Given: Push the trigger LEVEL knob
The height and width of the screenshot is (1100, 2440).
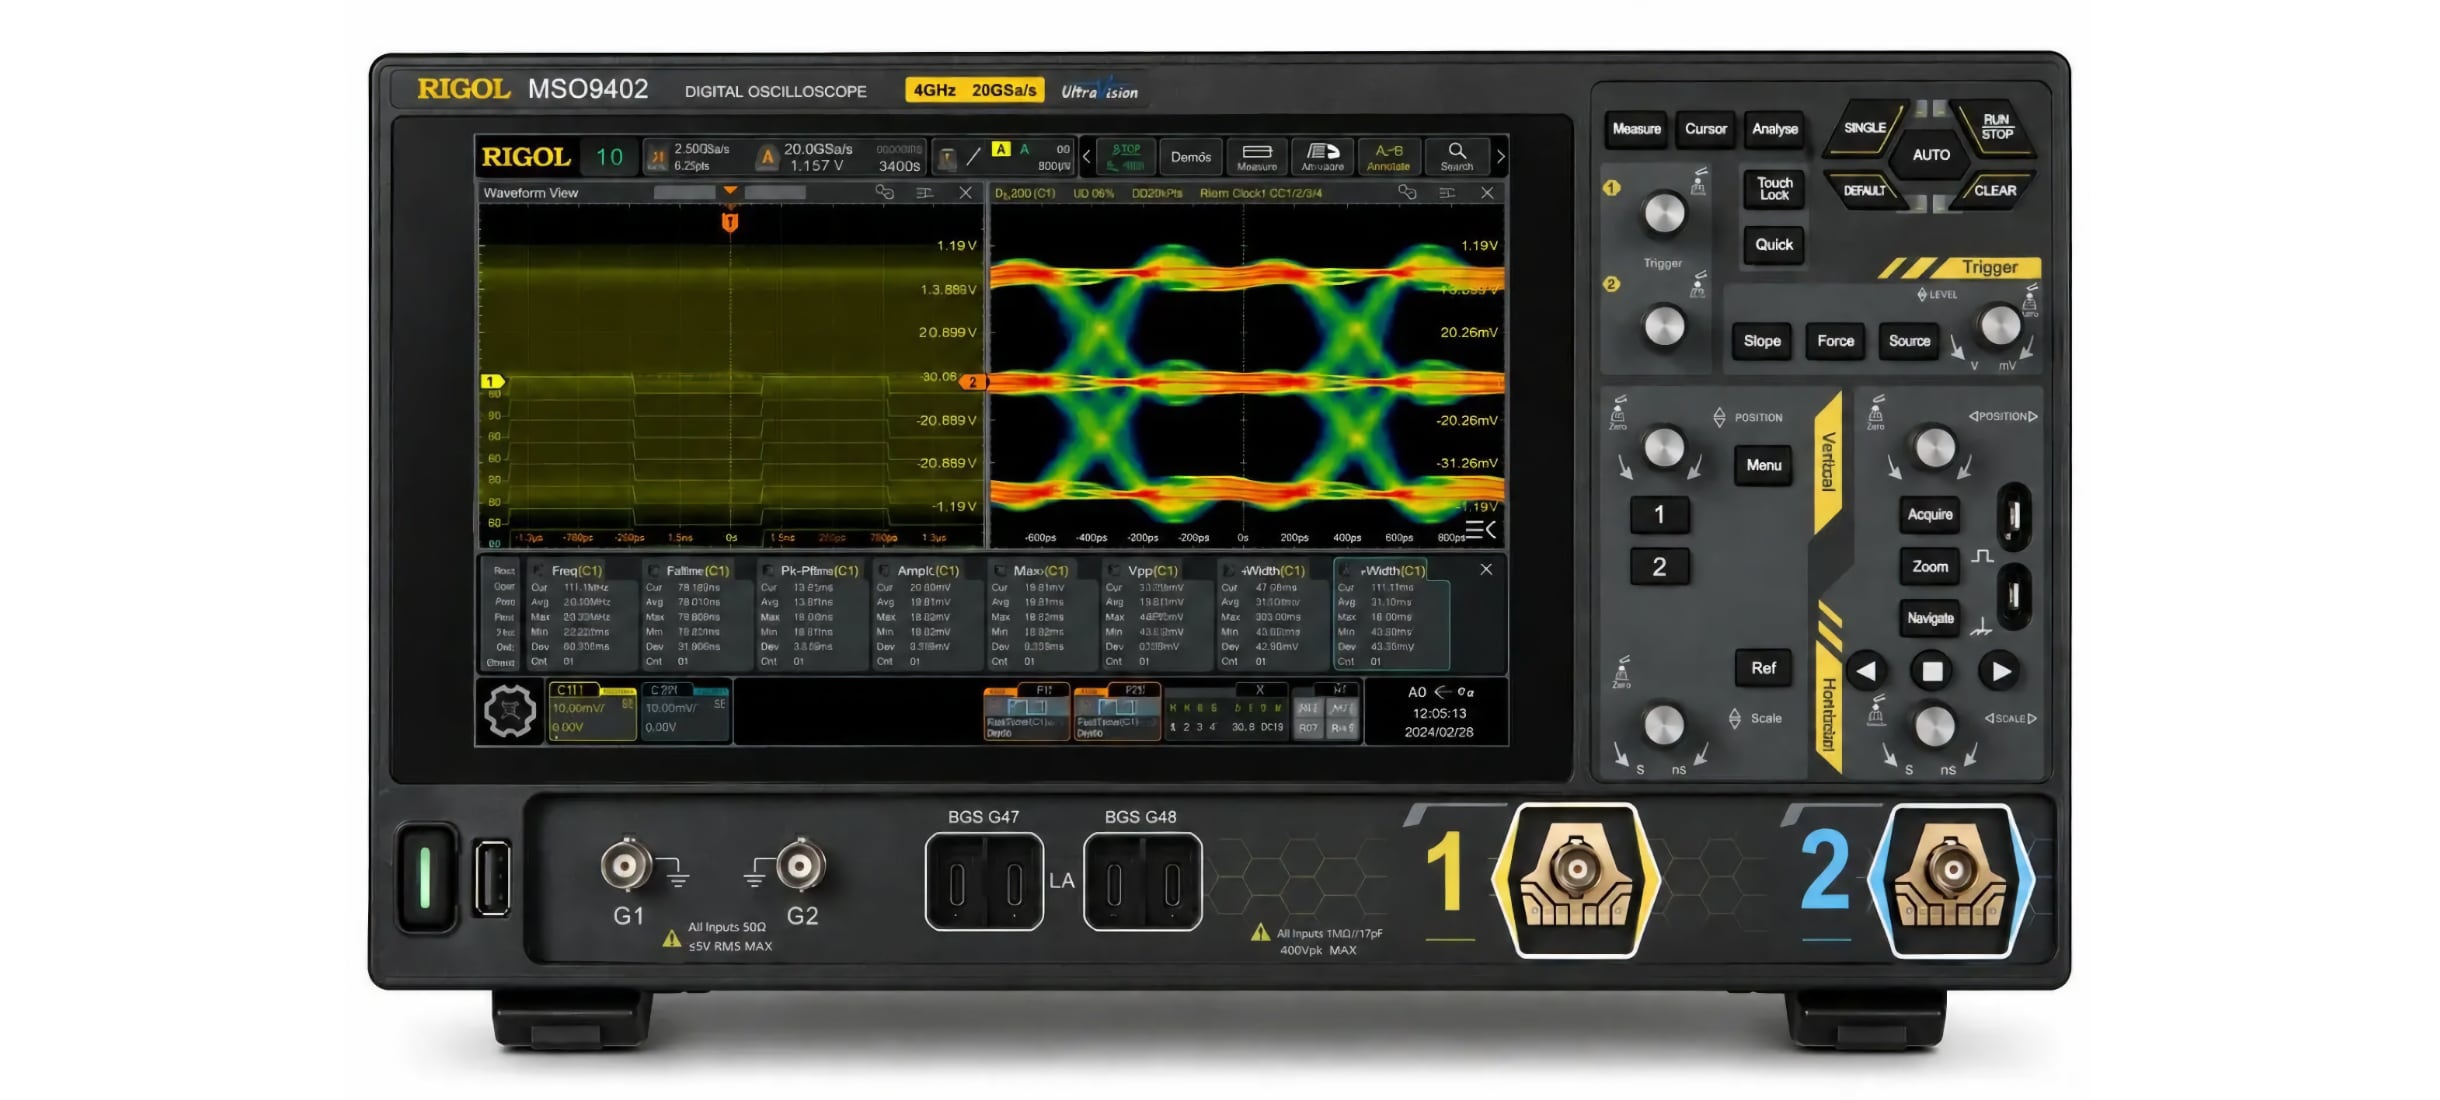Looking at the screenshot, I should [2000, 326].
